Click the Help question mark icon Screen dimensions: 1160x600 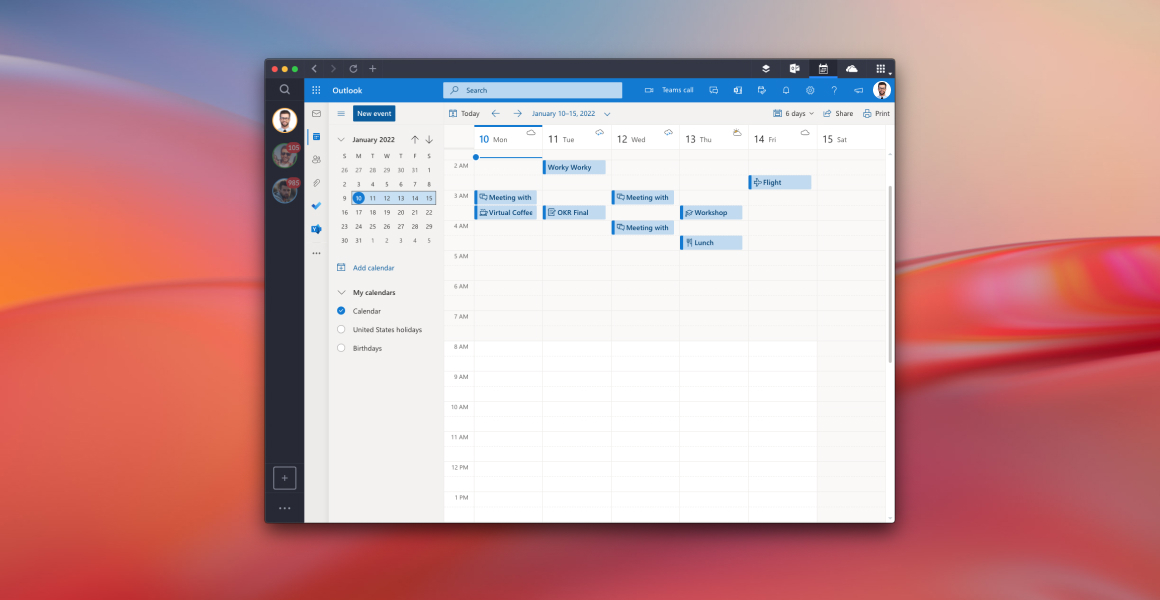click(x=834, y=90)
